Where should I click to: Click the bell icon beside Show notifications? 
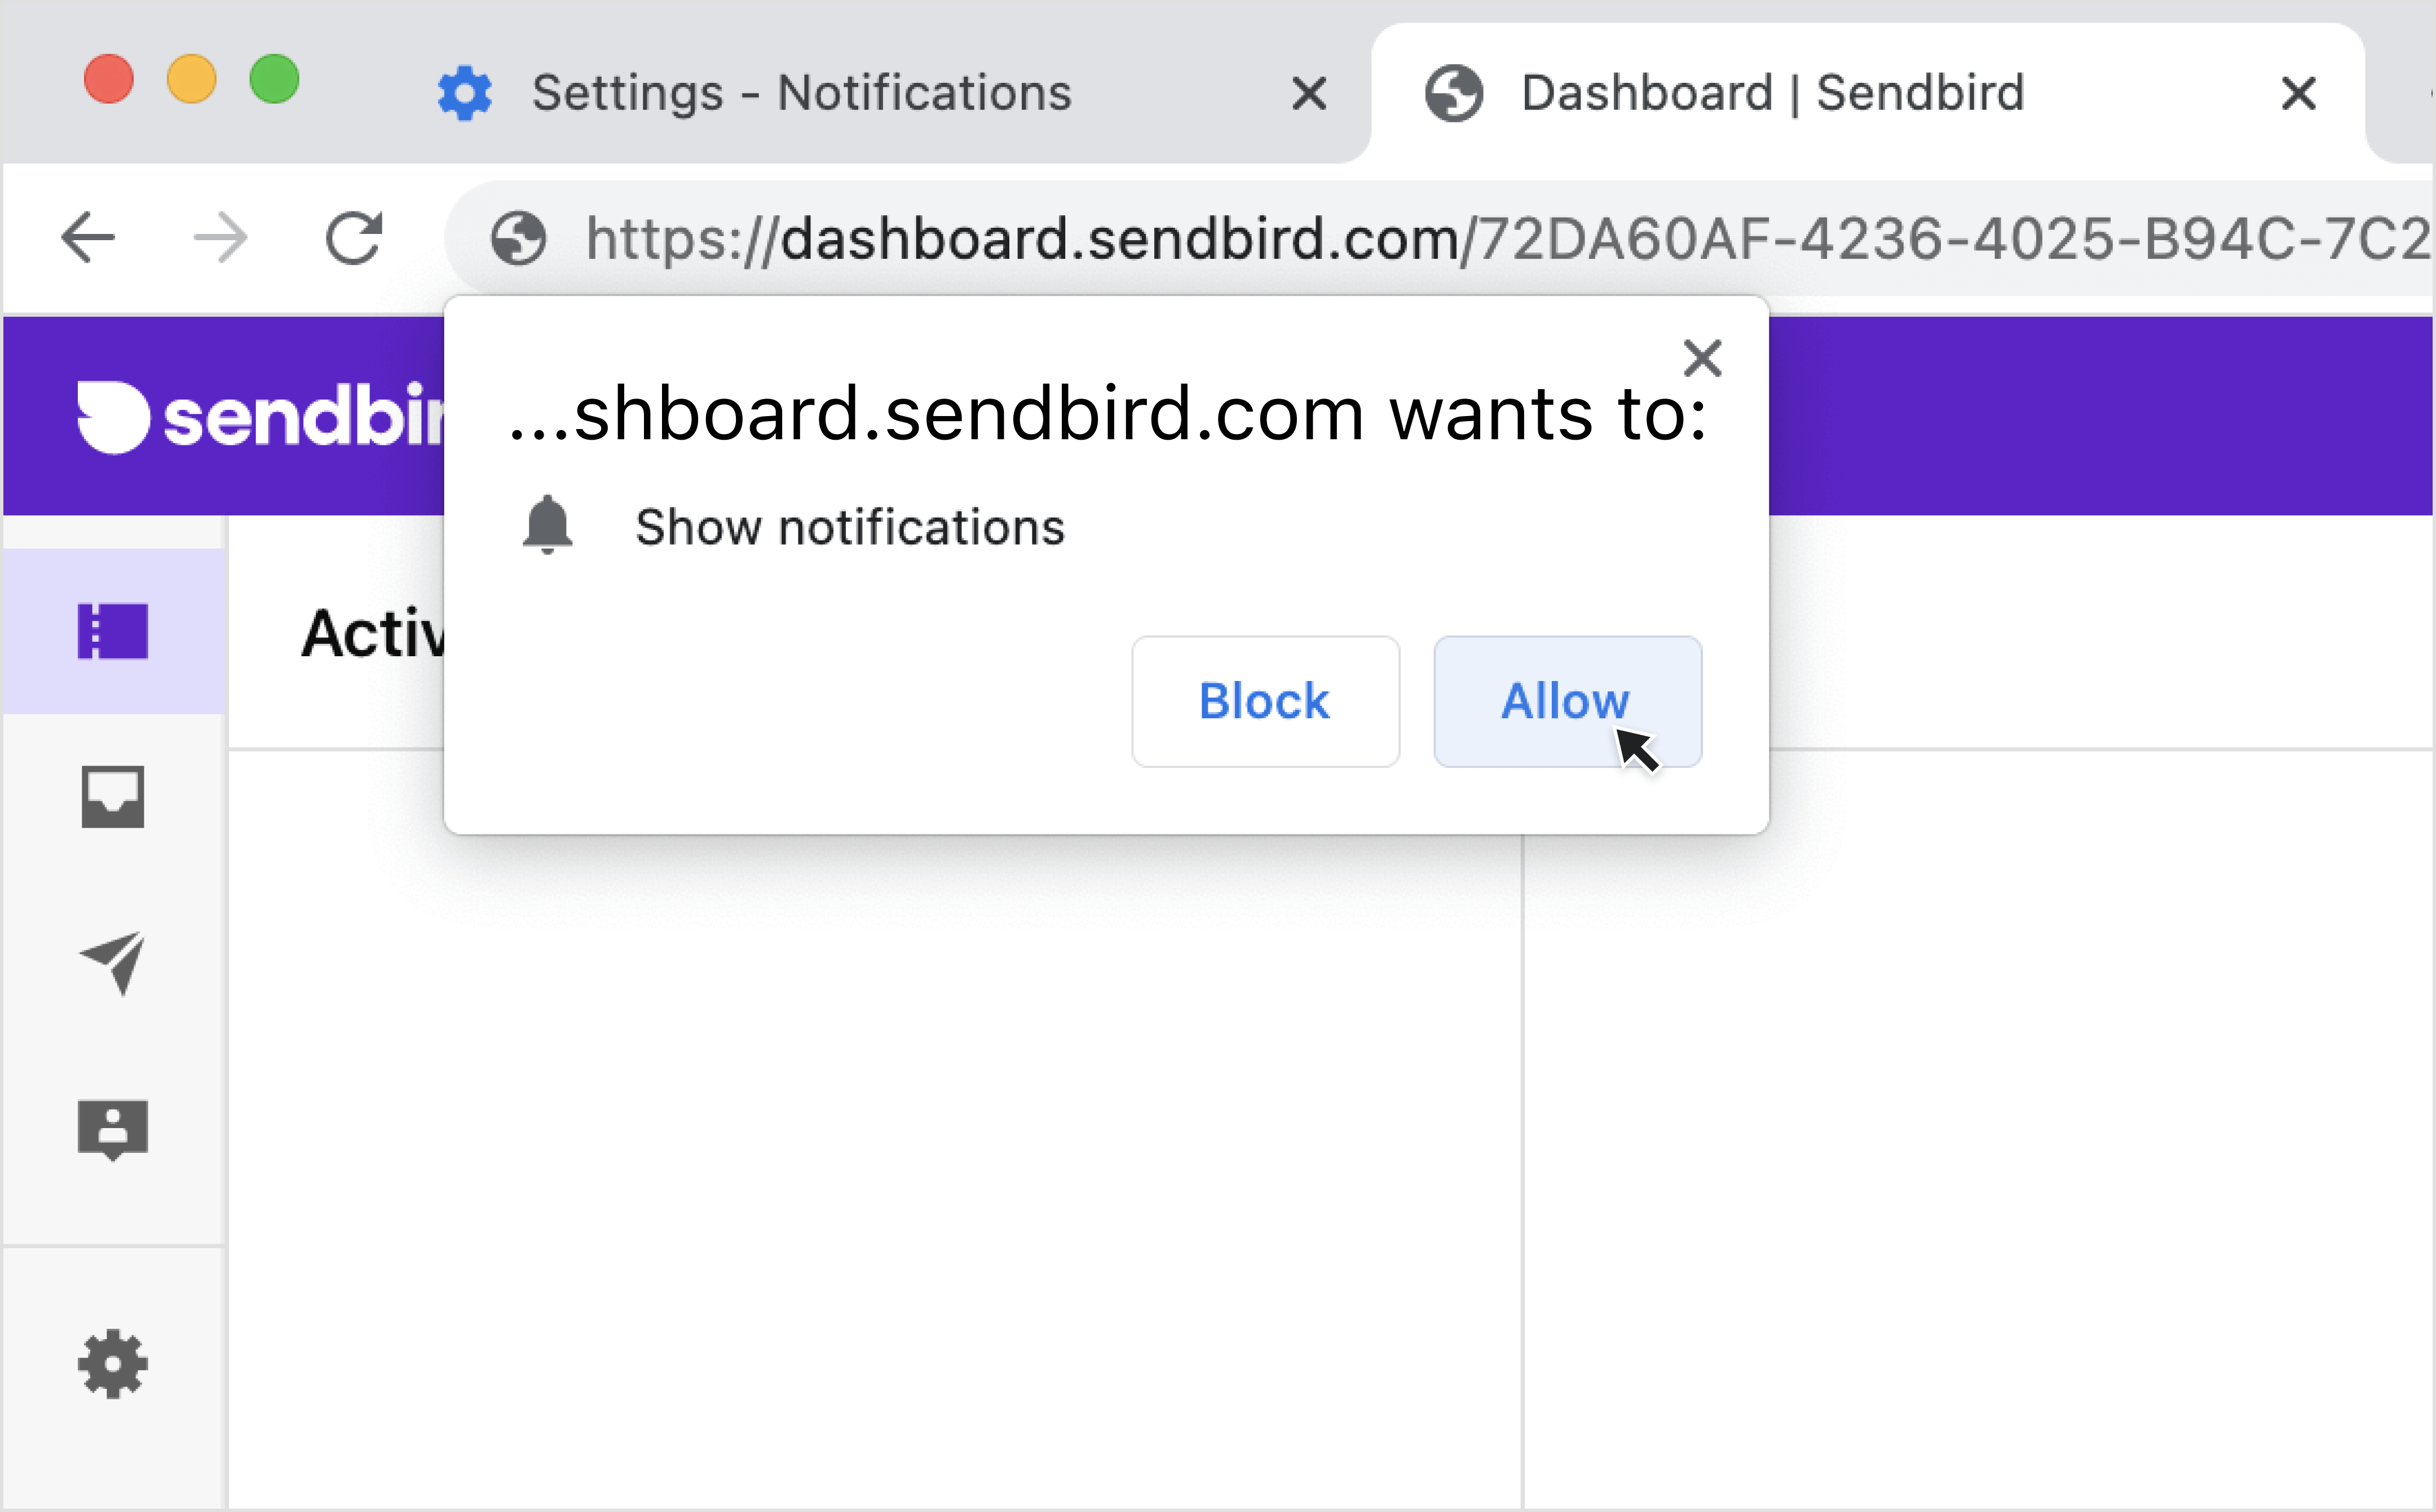tap(548, 524)
